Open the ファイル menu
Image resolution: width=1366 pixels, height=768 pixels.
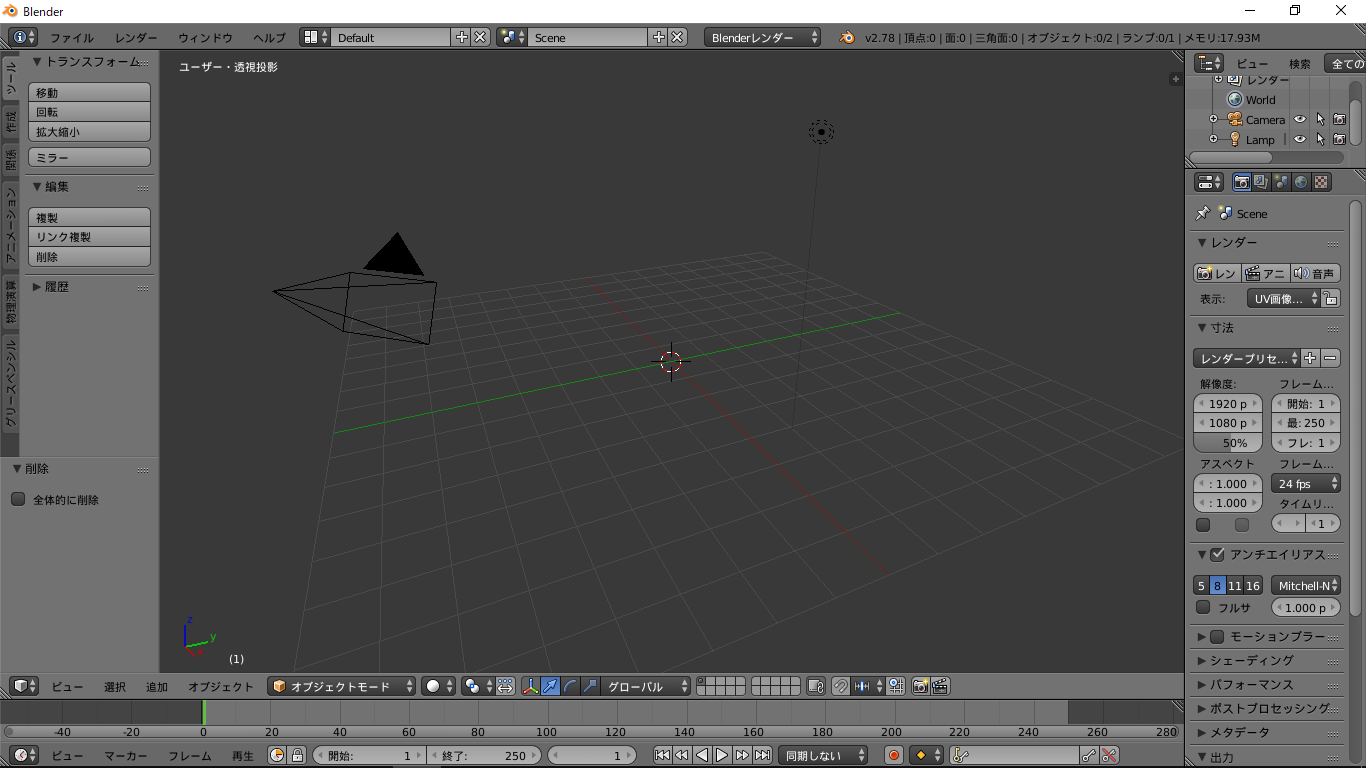point(72,38)
